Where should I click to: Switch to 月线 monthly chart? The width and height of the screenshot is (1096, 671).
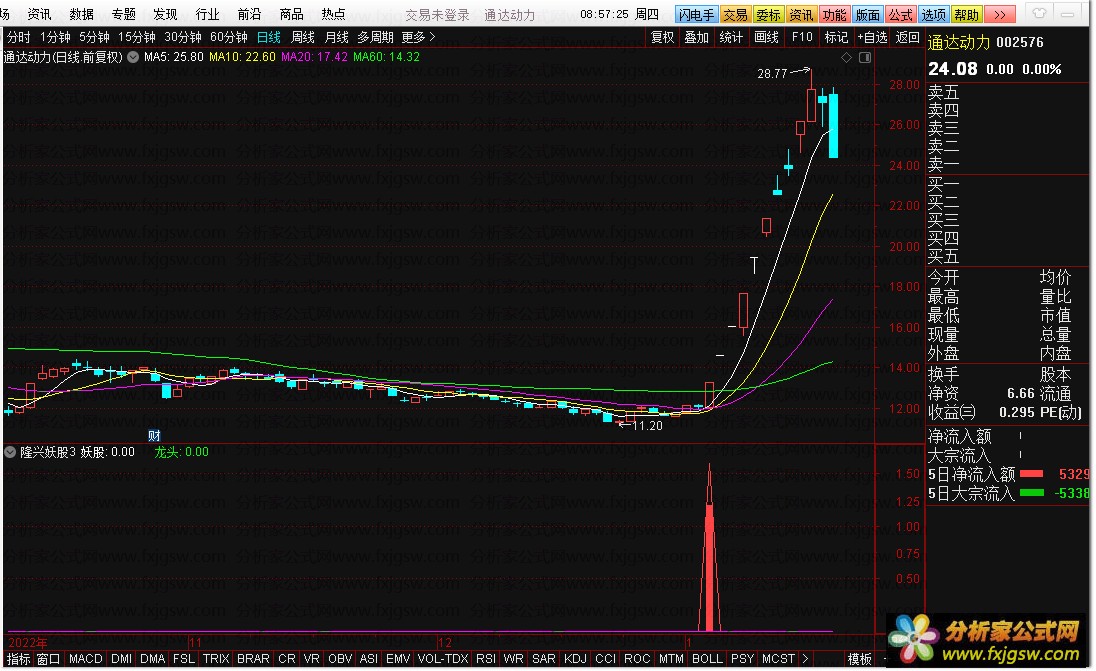336,37
